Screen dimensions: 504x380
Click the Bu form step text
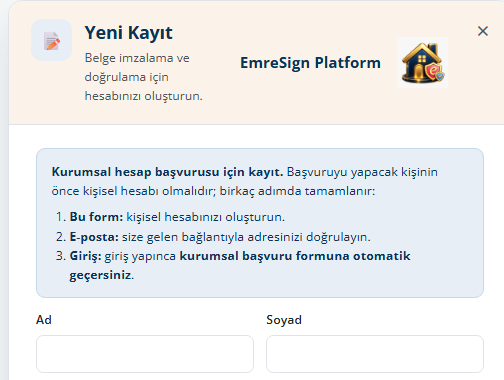[177, 217]
